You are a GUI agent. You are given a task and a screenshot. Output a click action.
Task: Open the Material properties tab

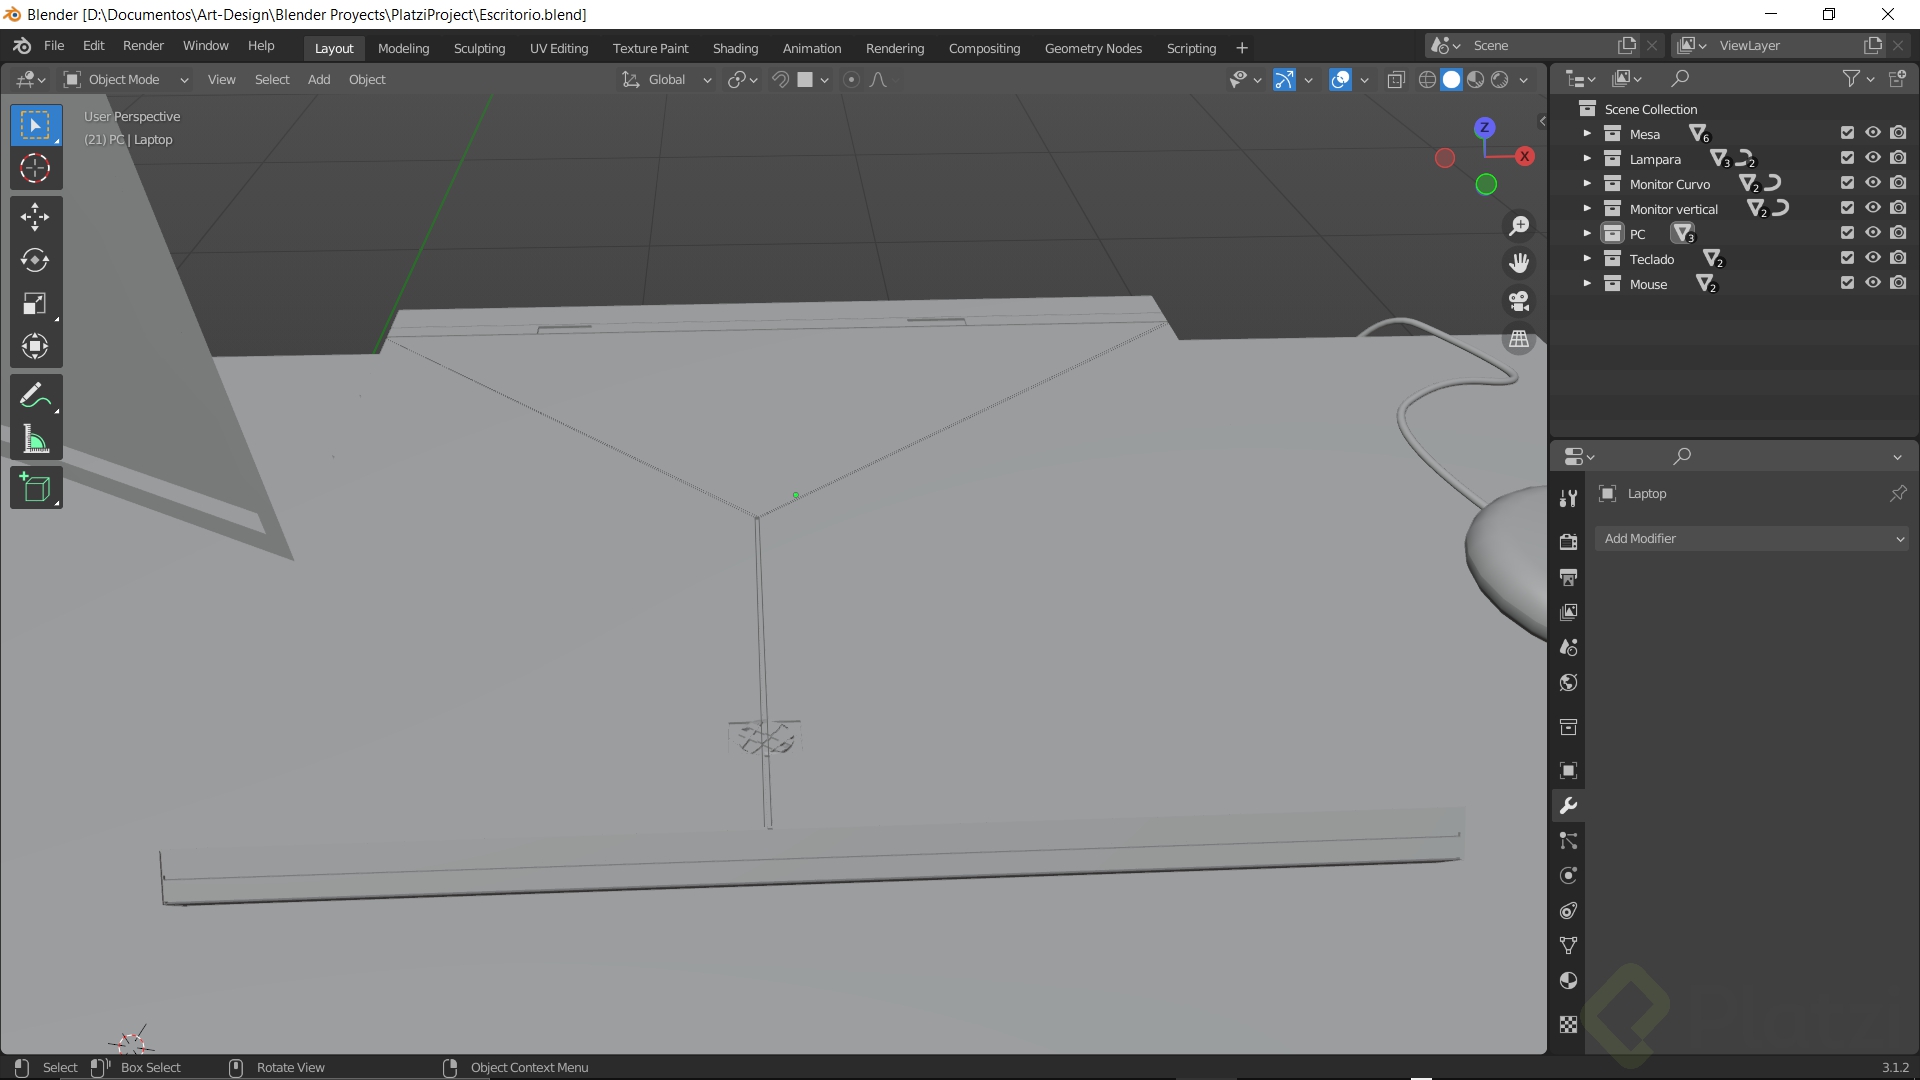tap(1568, 981)
